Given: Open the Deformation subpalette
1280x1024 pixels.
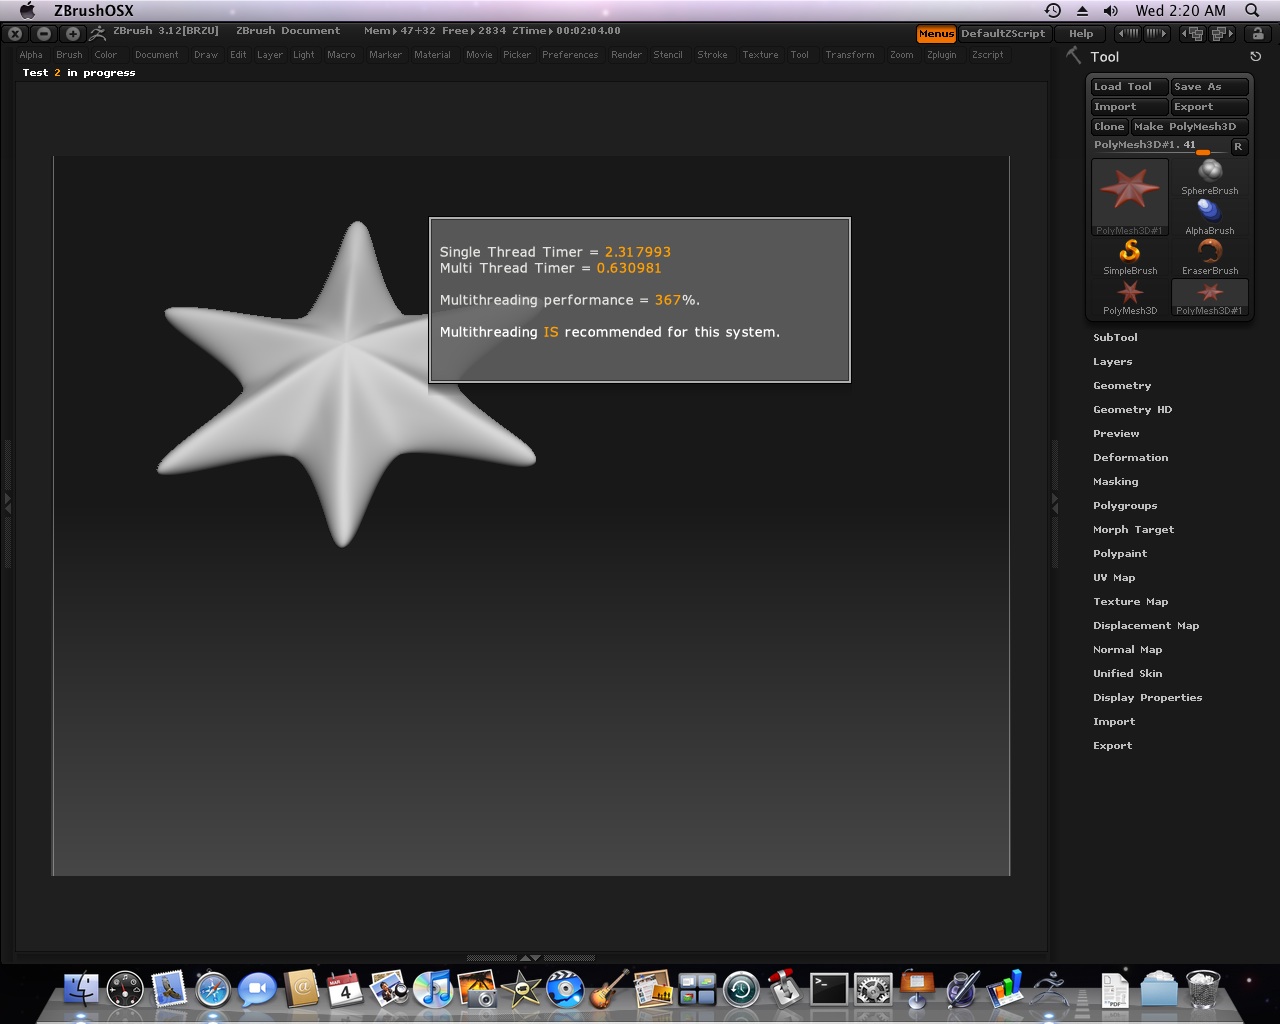Looking at the screenshot, I should coord(1130,458).
